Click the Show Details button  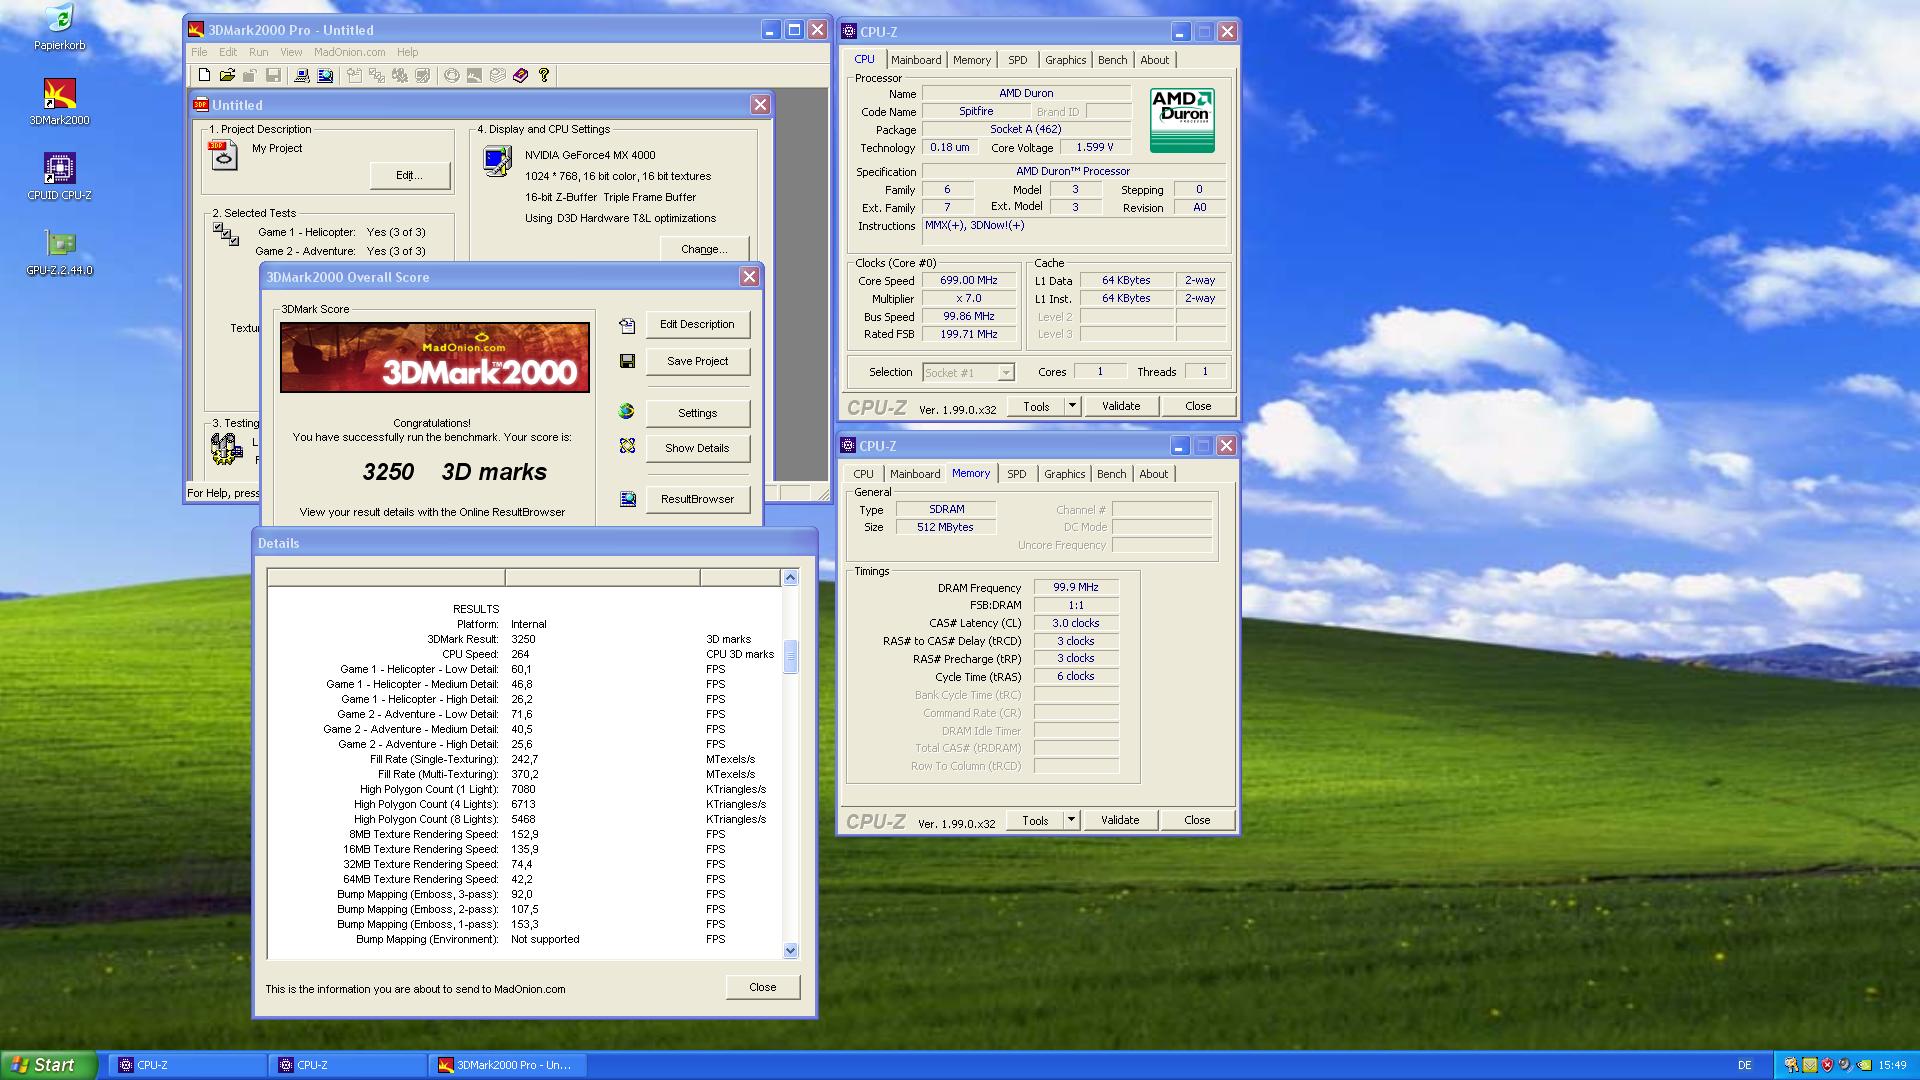(x=697, y=448)
